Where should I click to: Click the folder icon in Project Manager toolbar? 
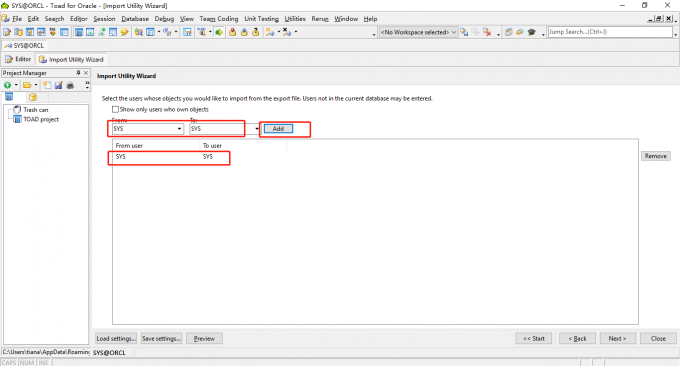27,85
